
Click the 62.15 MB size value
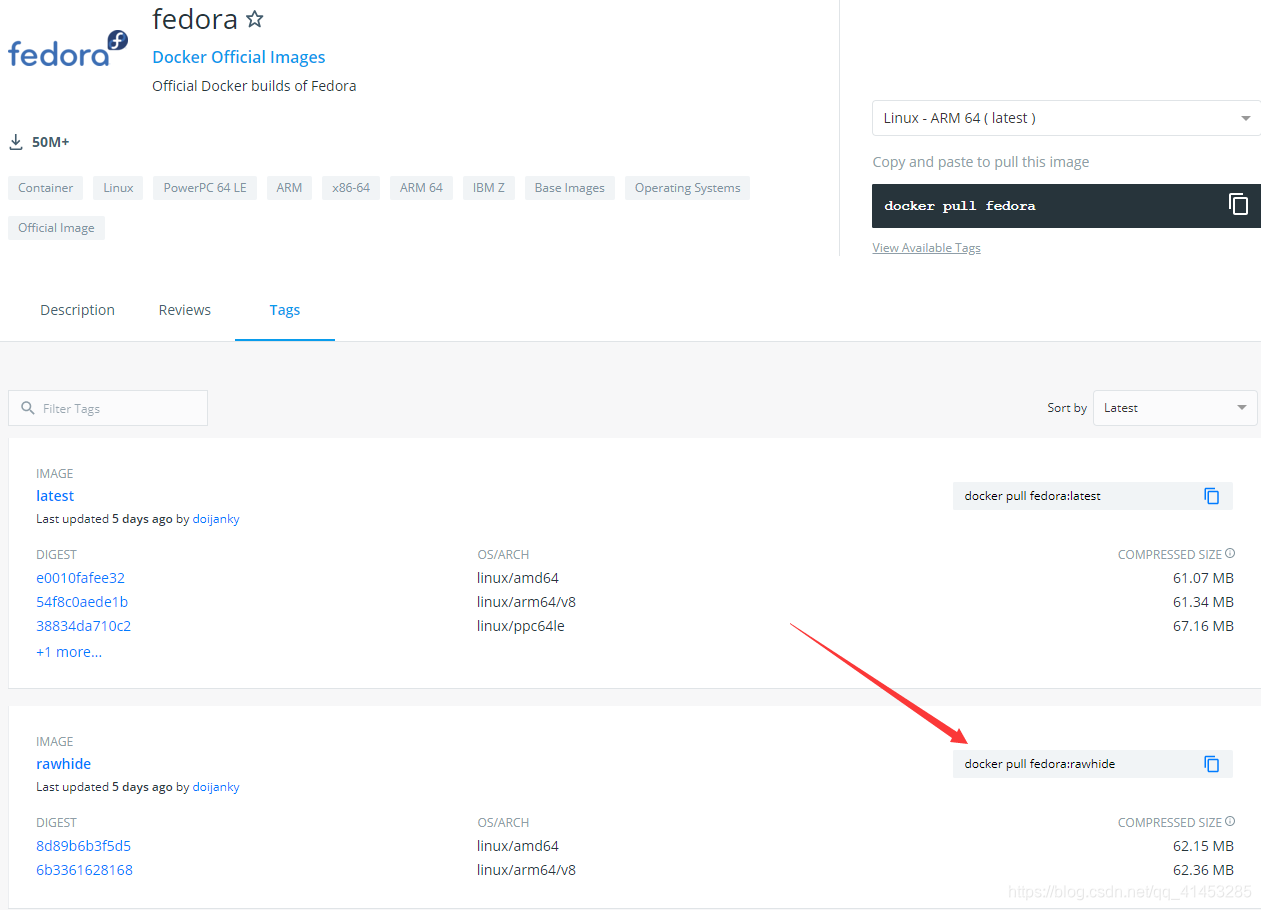1203,846
